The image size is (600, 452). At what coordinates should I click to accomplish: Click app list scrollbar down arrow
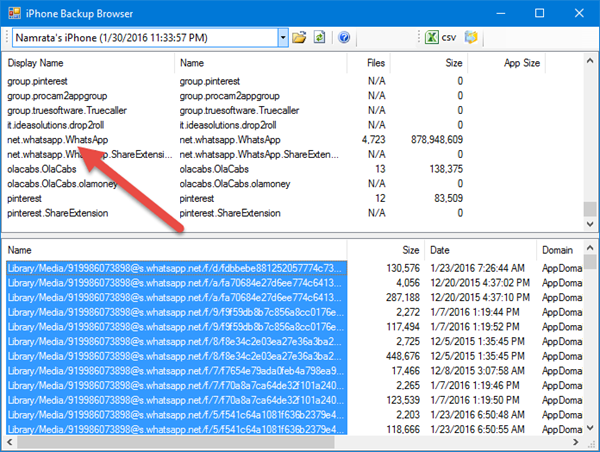[590, 224]
